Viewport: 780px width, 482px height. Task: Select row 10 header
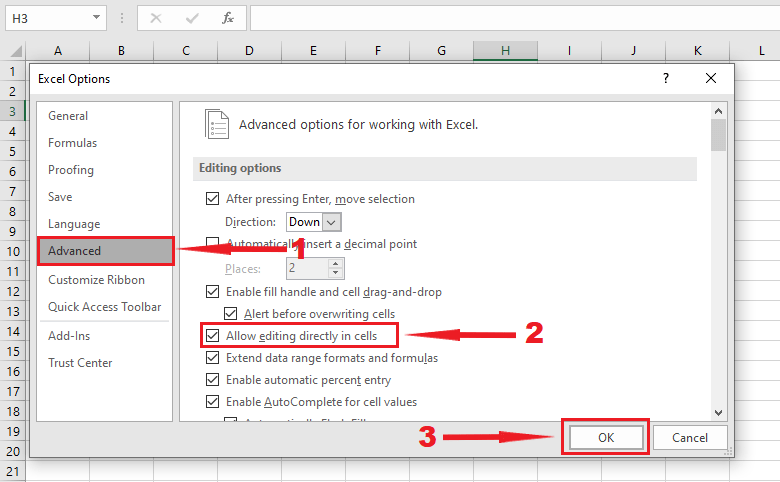[x=12, y=251]
